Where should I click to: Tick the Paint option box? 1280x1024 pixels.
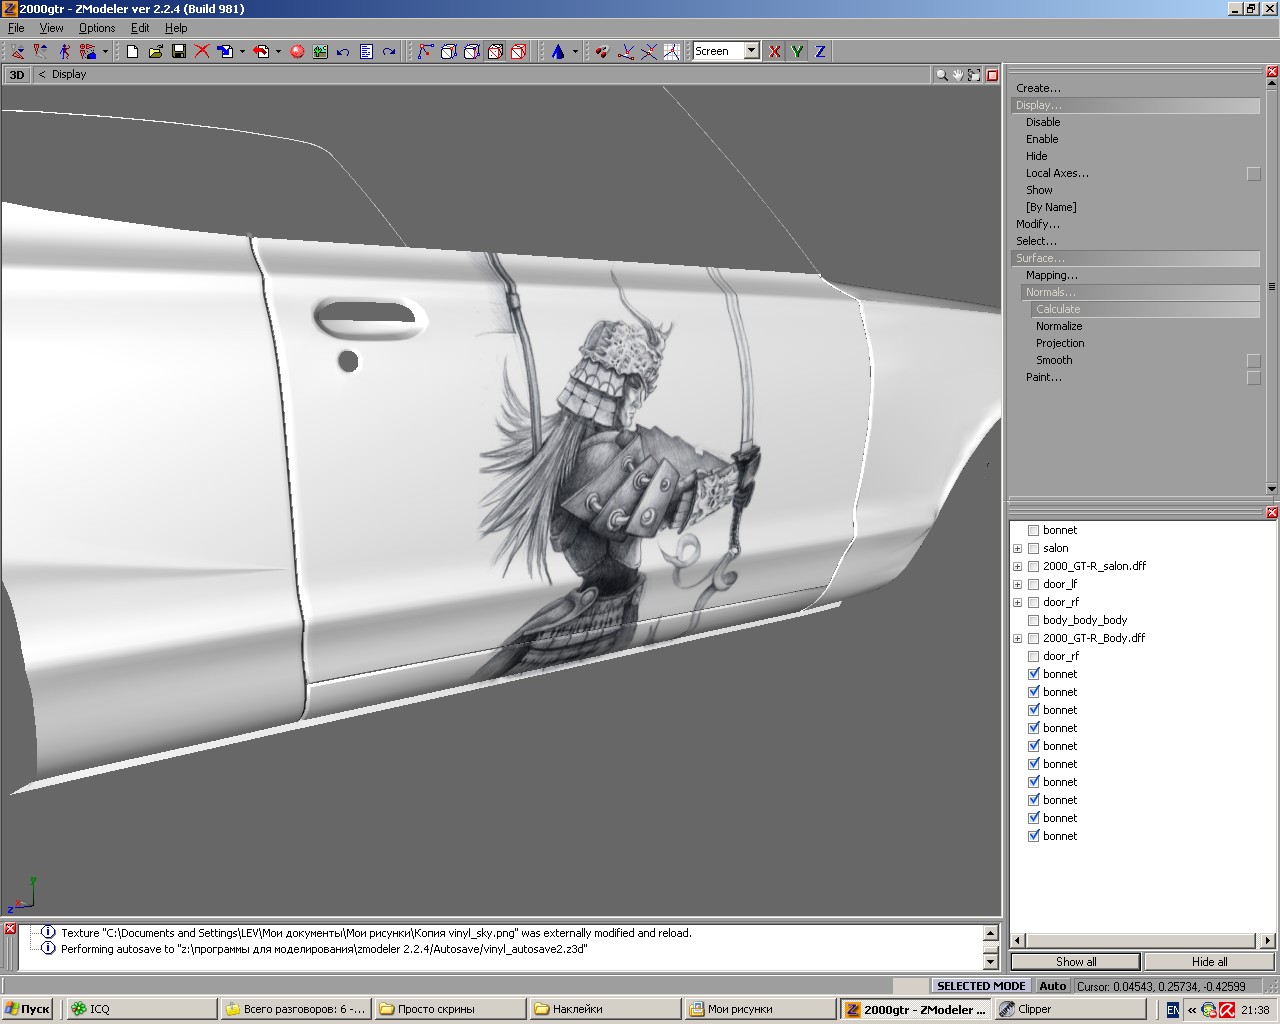click(x=1253, y=378)
